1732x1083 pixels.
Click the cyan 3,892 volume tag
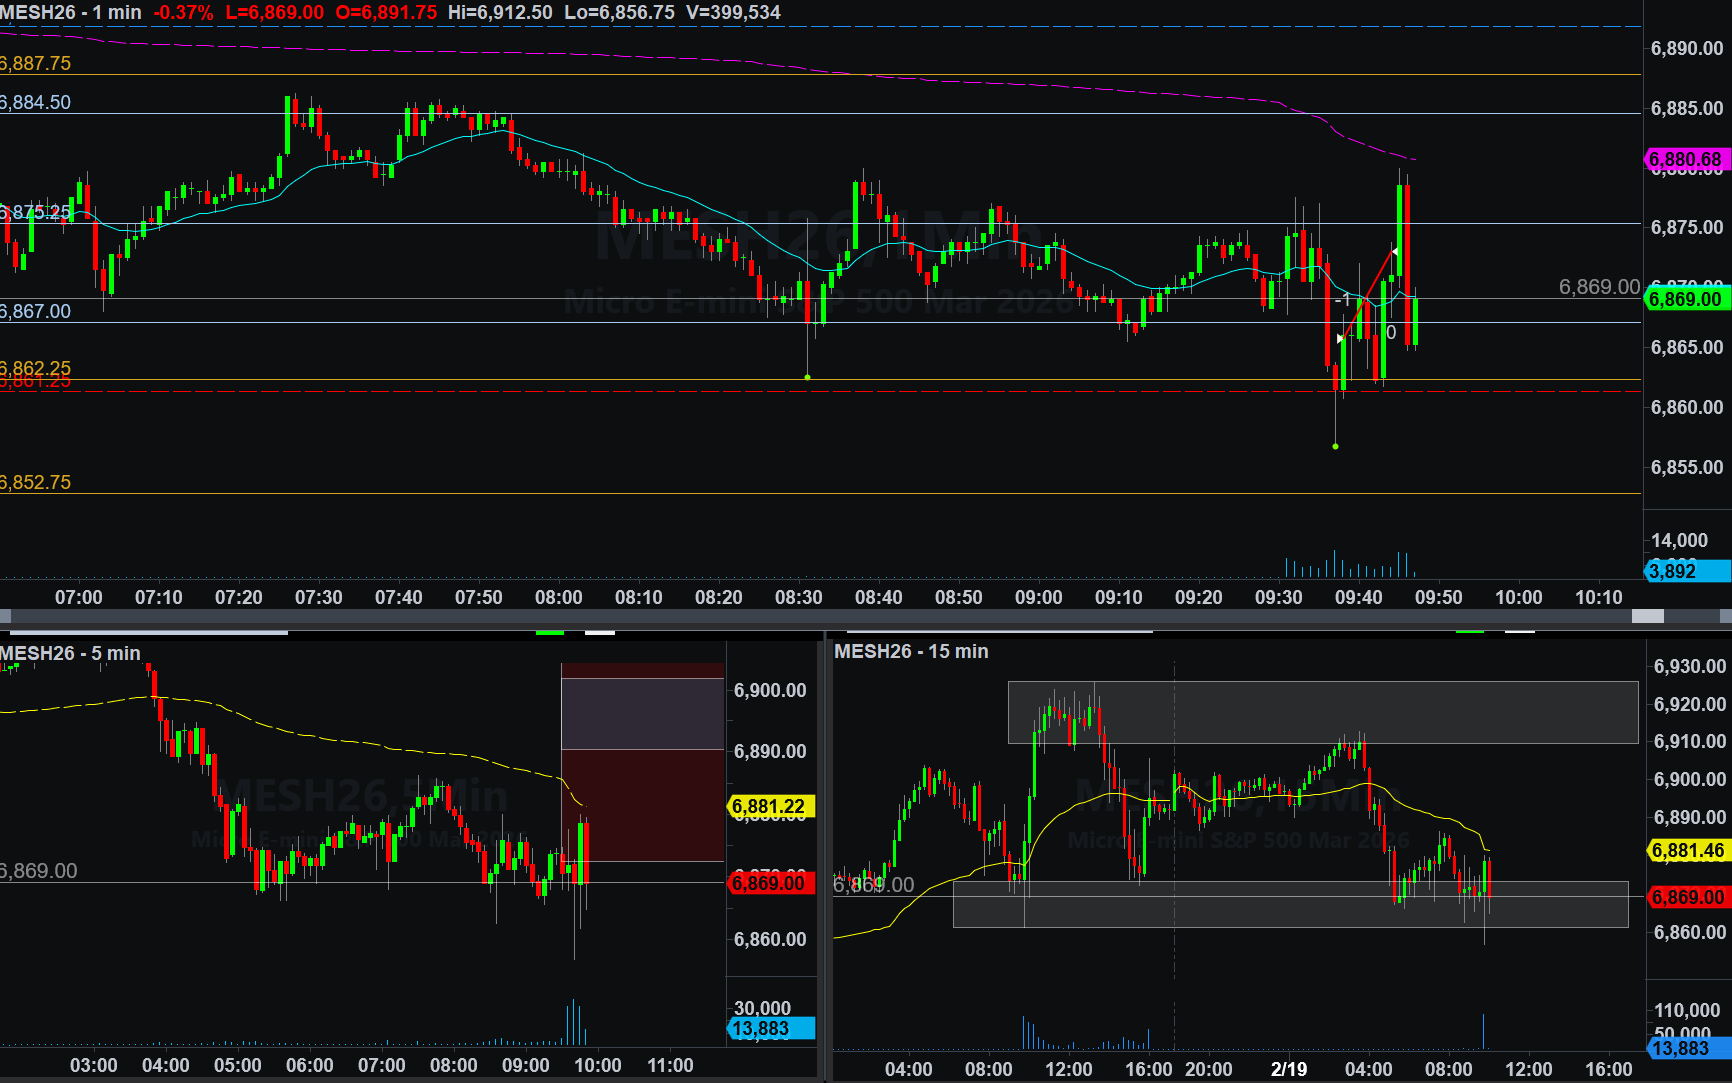coord(1686,571)
